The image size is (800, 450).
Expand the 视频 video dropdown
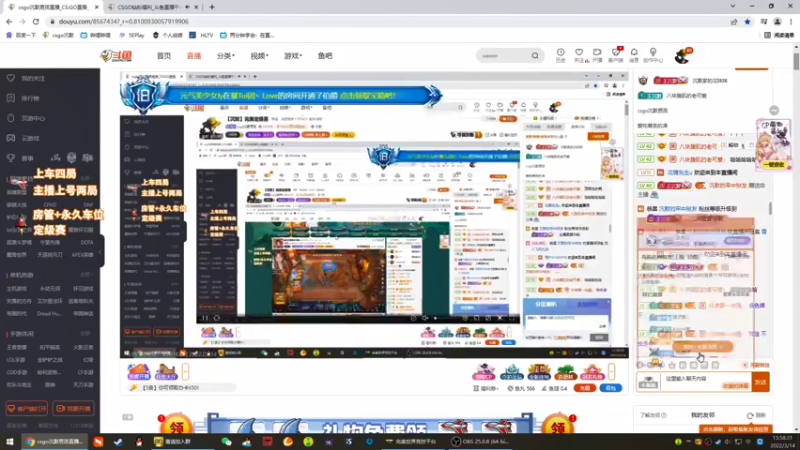pyautogui.click(x=259, y=56)
